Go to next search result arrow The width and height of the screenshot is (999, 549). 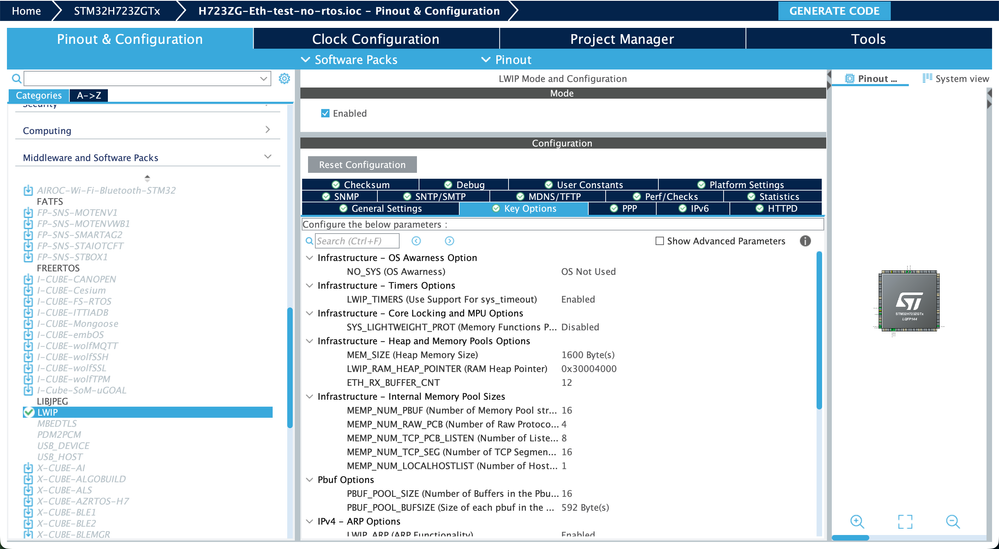[449, 241]
